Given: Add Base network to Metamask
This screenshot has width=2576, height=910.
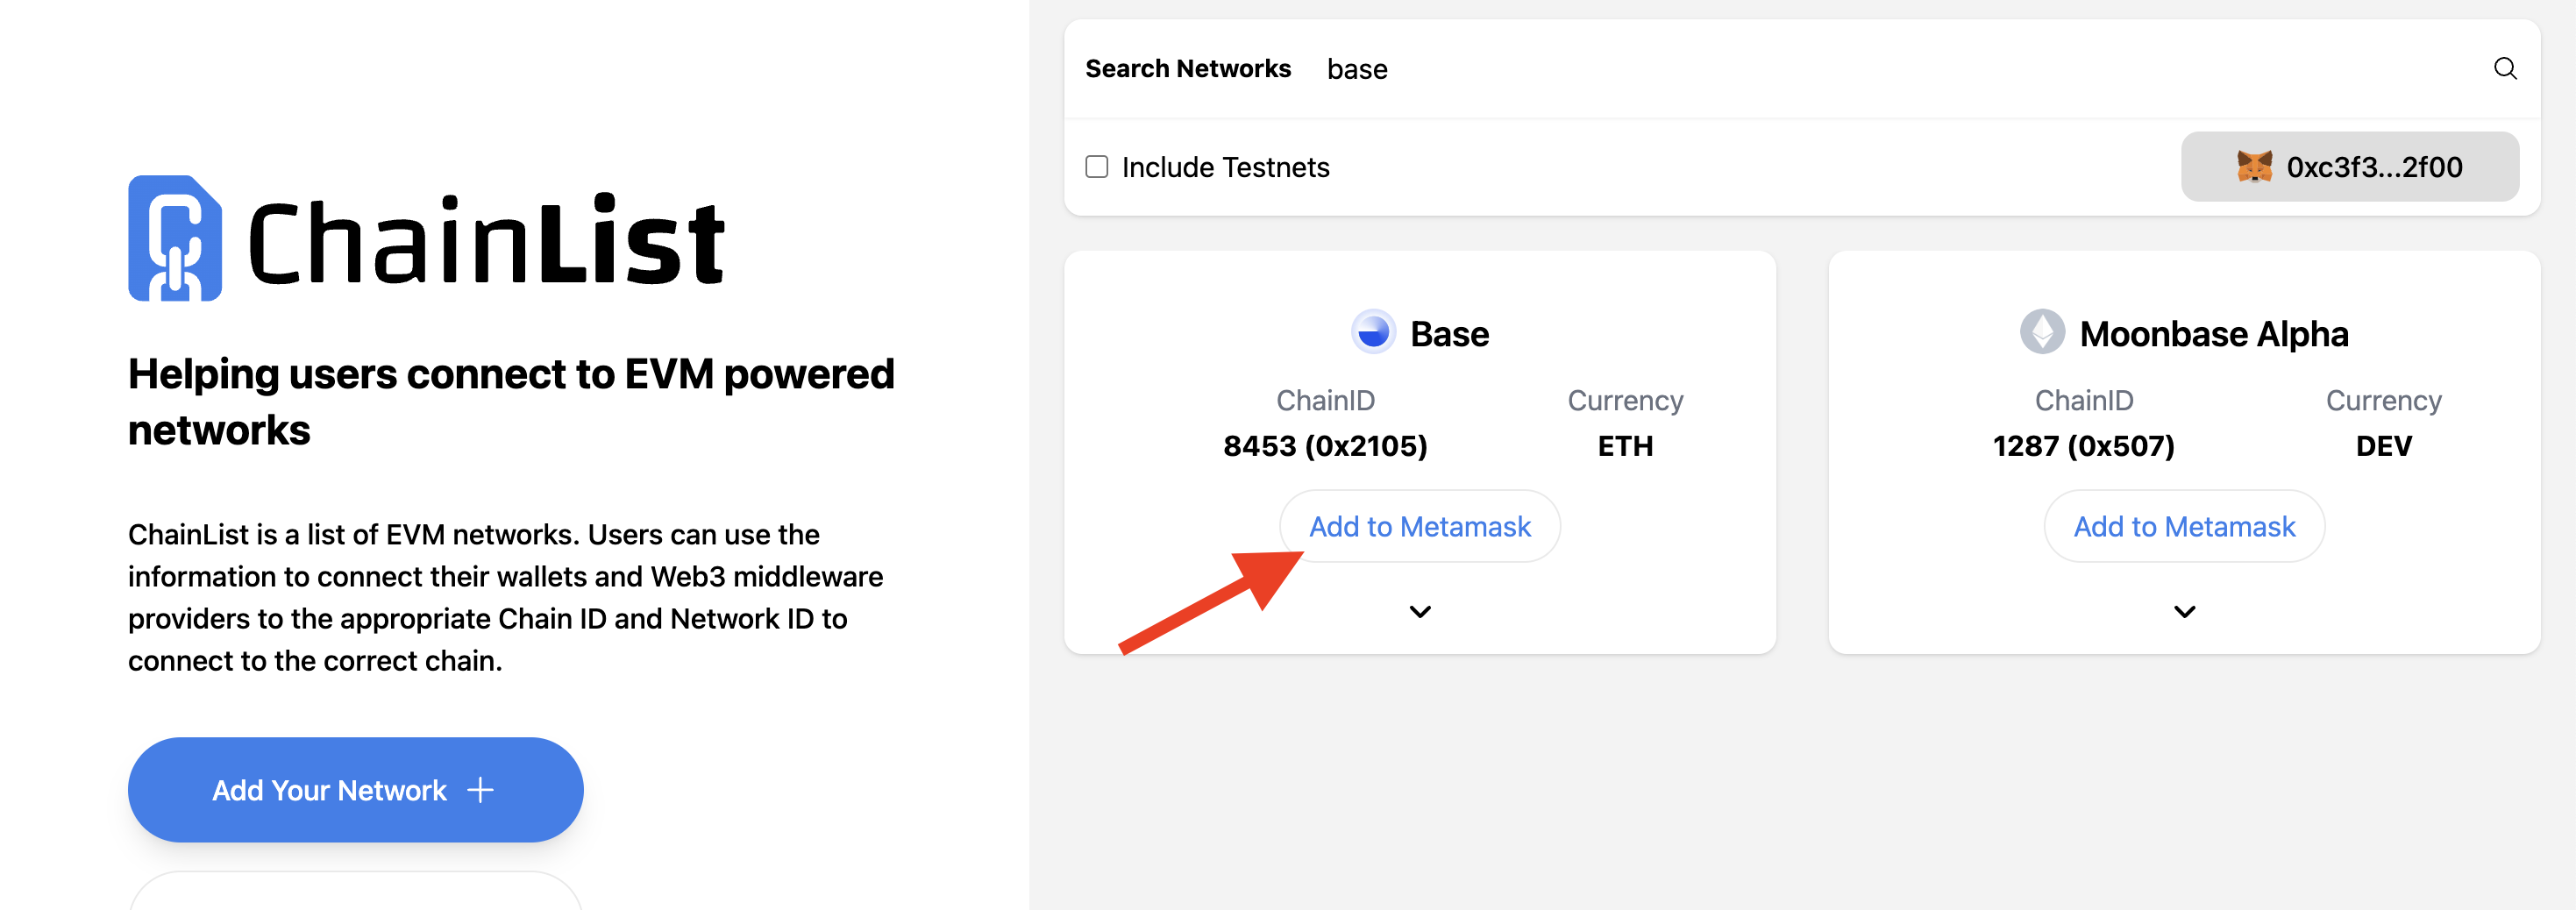Looking at the screenshot, I should pyautogui.click(x=1420, y=526).
